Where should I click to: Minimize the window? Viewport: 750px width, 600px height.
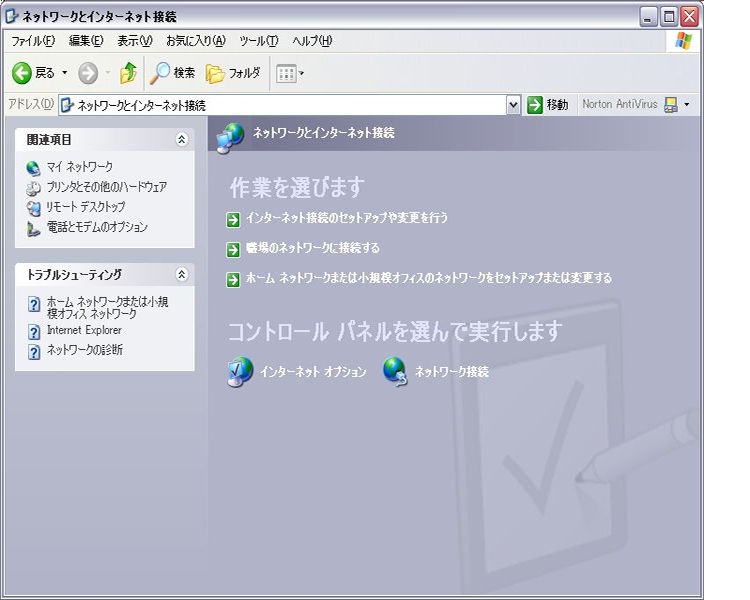tap(649, 17)
